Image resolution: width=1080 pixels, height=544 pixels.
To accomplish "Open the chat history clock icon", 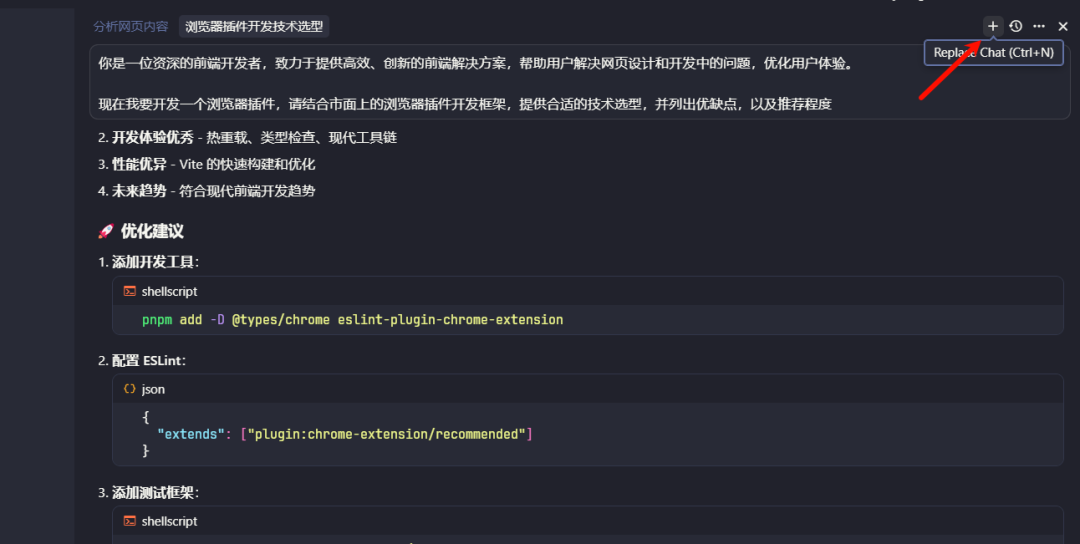I will [x=1016, y=26].
